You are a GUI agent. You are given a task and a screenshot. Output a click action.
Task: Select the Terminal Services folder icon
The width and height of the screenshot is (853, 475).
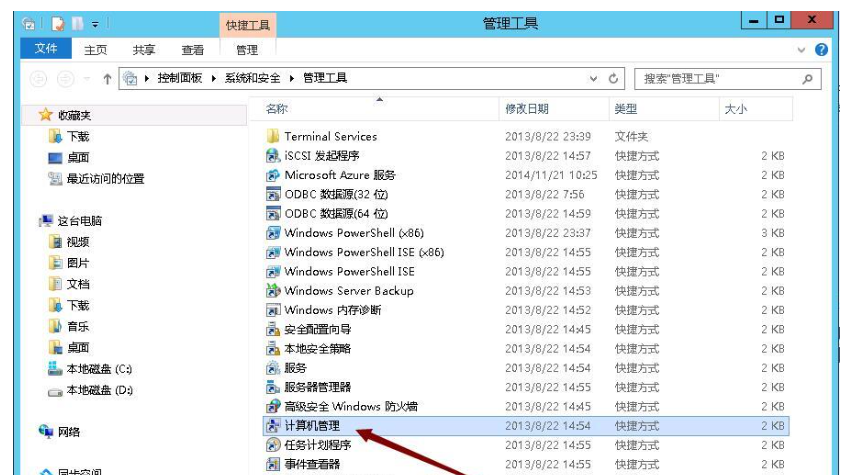pos(273,136)
